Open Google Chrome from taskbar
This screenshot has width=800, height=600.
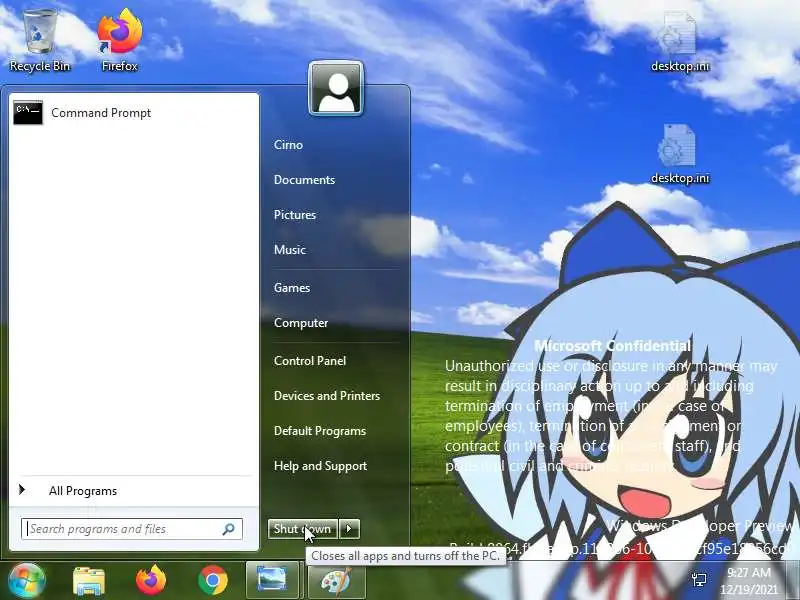[x=213, y=581]
